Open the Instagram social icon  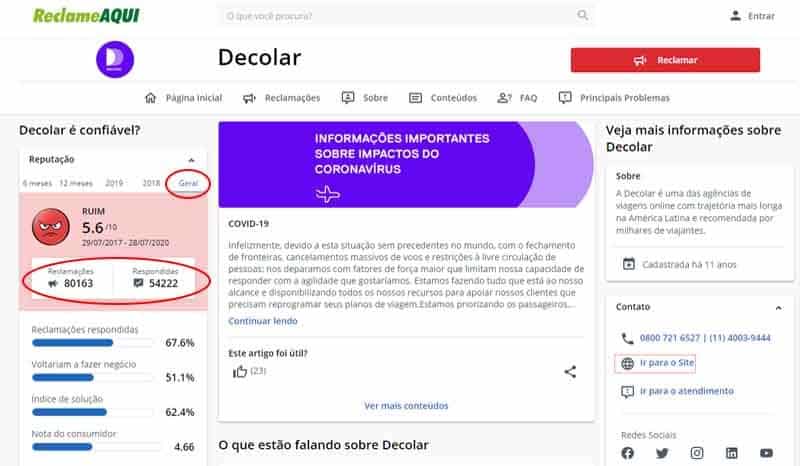pos(697,453)
